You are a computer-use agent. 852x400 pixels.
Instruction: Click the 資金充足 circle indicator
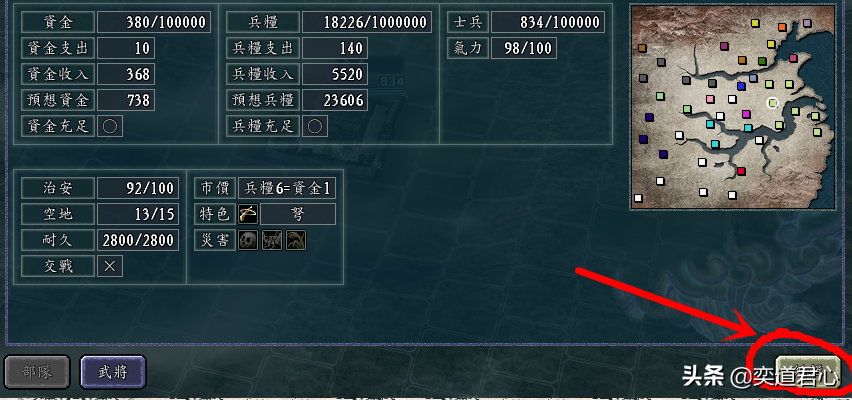(x=110, y=126)
